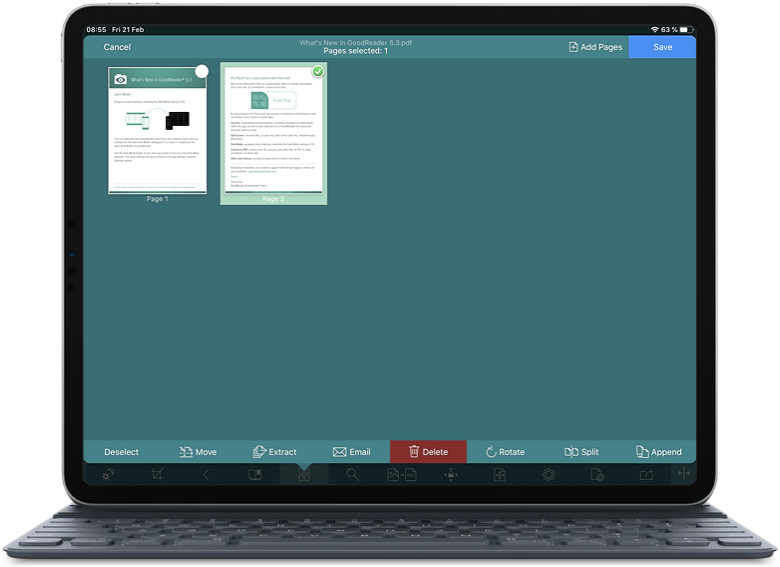Click Move in the page actions bar
The width and height of the screenshot is (780, 567).
197,452
